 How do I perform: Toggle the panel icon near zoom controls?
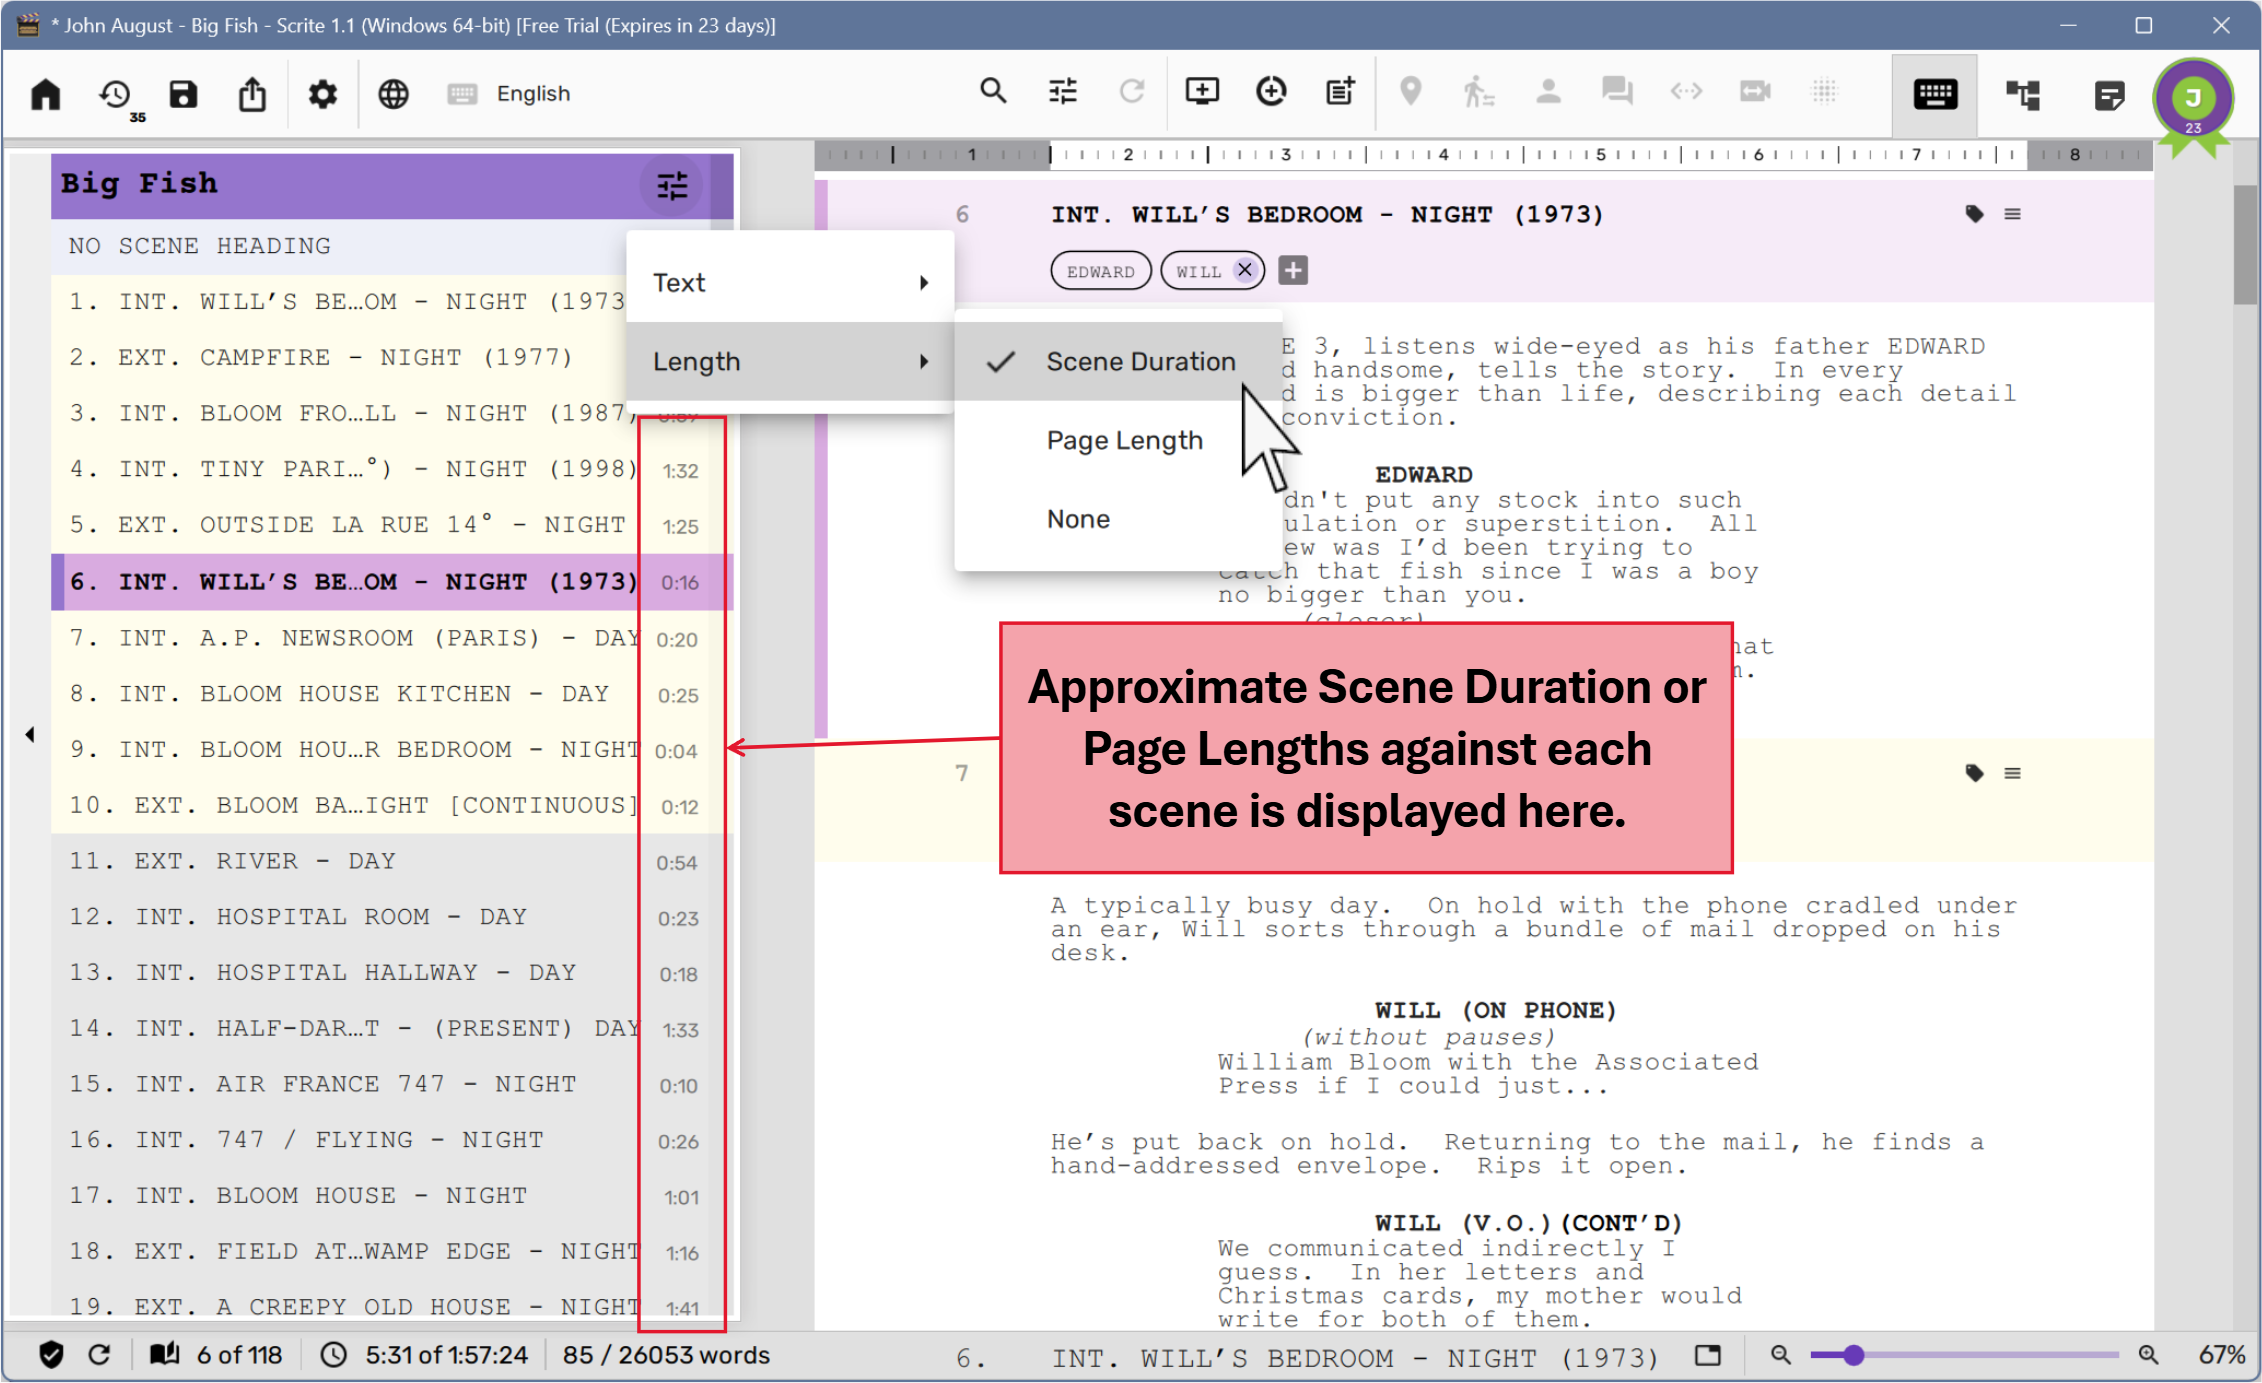coord(1708,1356)
